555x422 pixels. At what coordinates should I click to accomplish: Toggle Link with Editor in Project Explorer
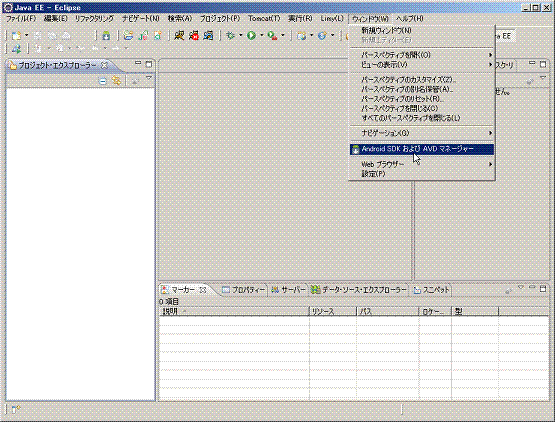(x=116, y=81)
